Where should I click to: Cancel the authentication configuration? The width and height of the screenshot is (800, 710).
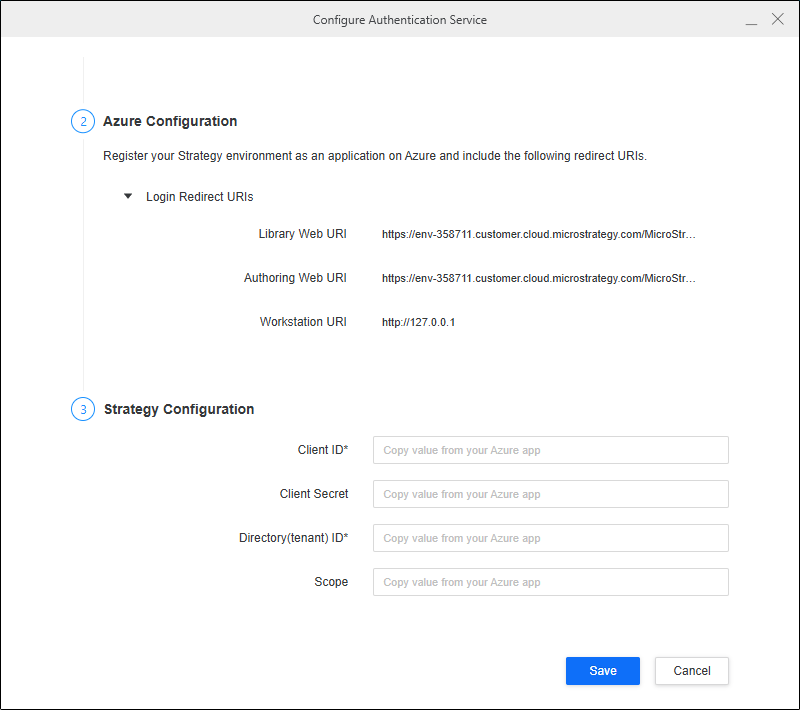coord(692,671)
